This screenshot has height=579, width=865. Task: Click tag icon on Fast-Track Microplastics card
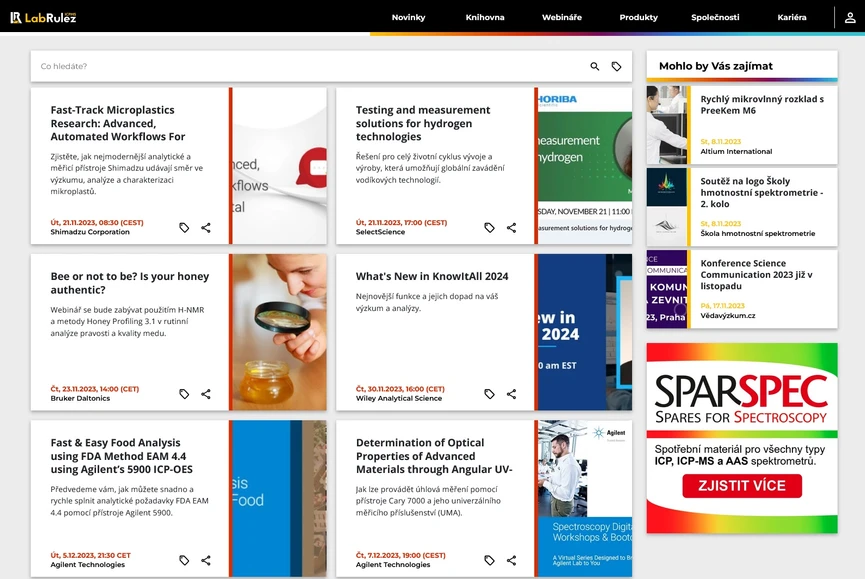click(x=184, y=227)
